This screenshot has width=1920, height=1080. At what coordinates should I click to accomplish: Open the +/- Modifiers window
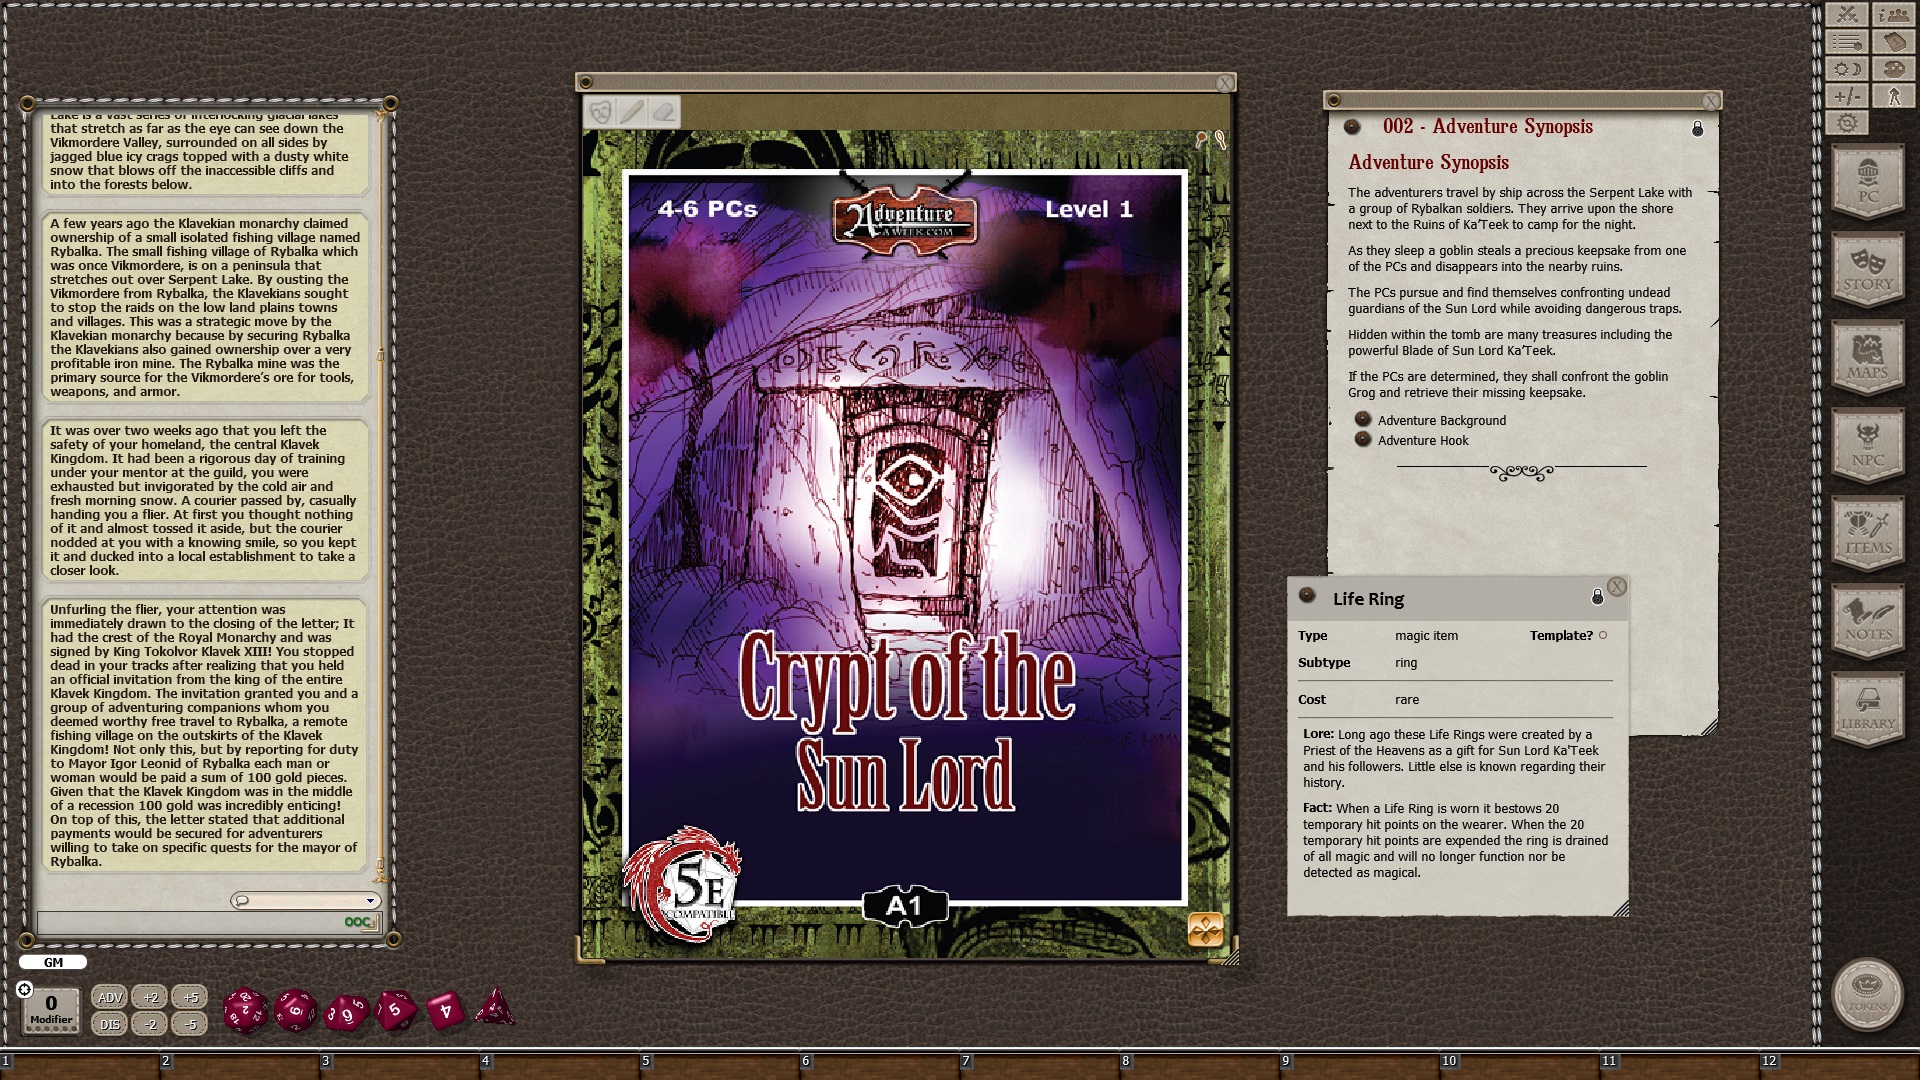[x=1847, y=97]
